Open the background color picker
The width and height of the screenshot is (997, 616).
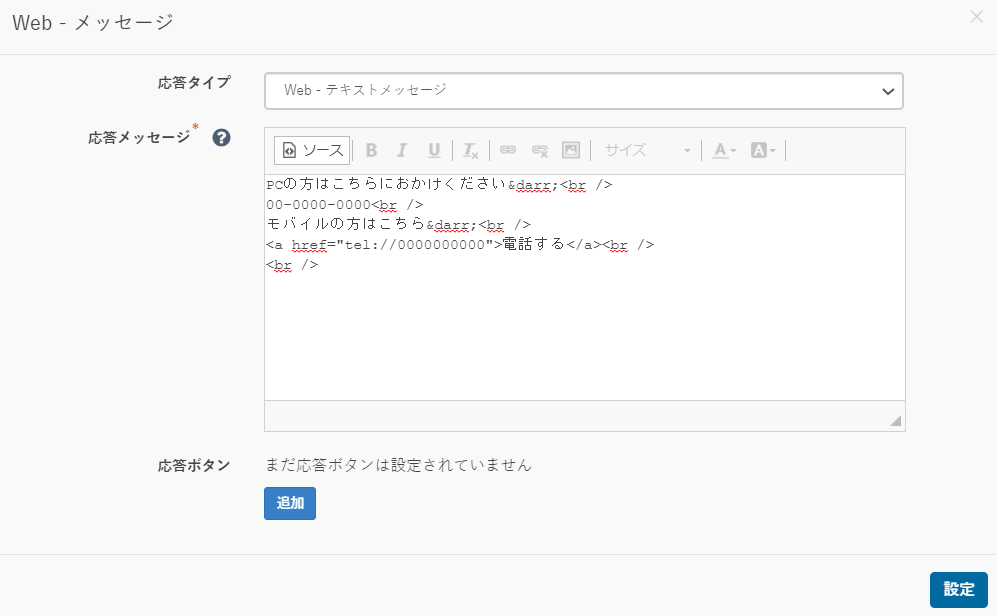[x=763, y=150]
